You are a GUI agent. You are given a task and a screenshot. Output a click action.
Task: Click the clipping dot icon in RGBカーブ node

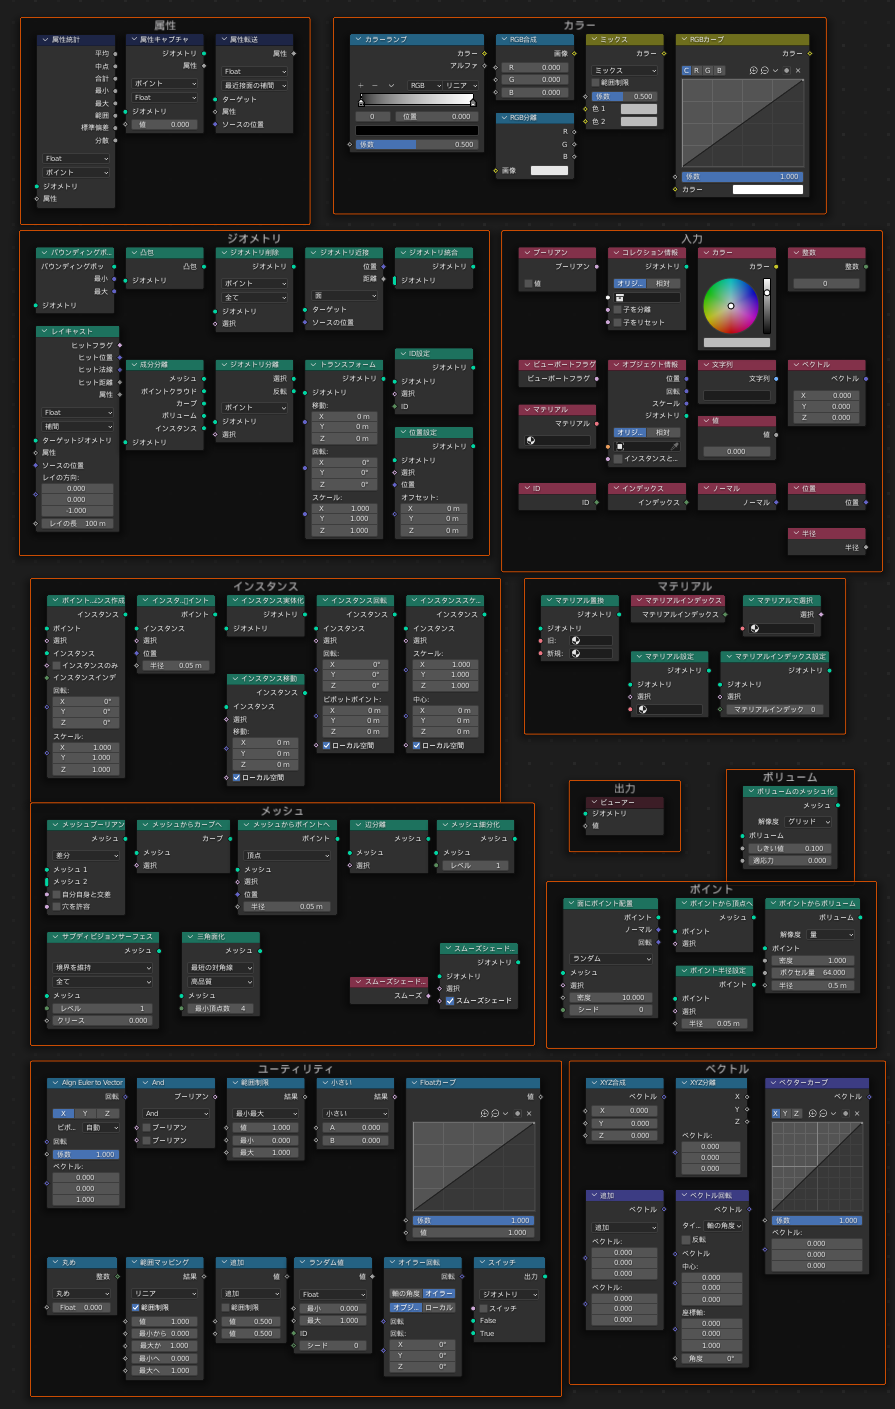[x=787, y=70]
